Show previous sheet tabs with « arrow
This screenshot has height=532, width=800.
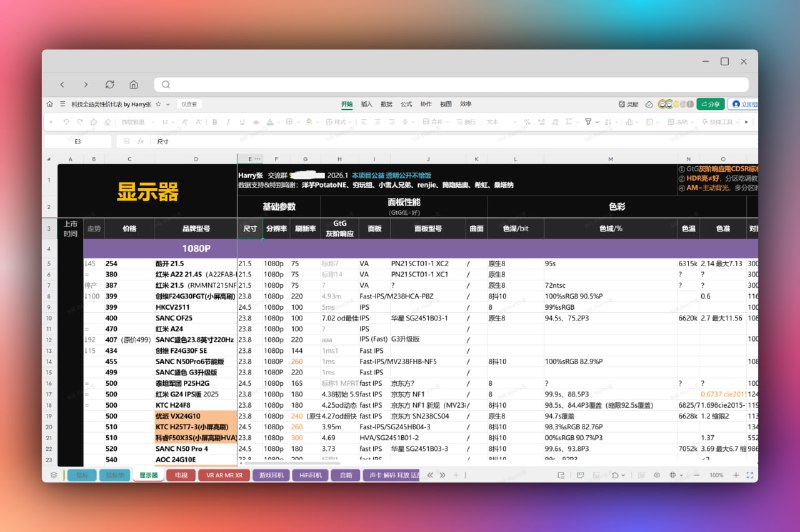[430, 475]
